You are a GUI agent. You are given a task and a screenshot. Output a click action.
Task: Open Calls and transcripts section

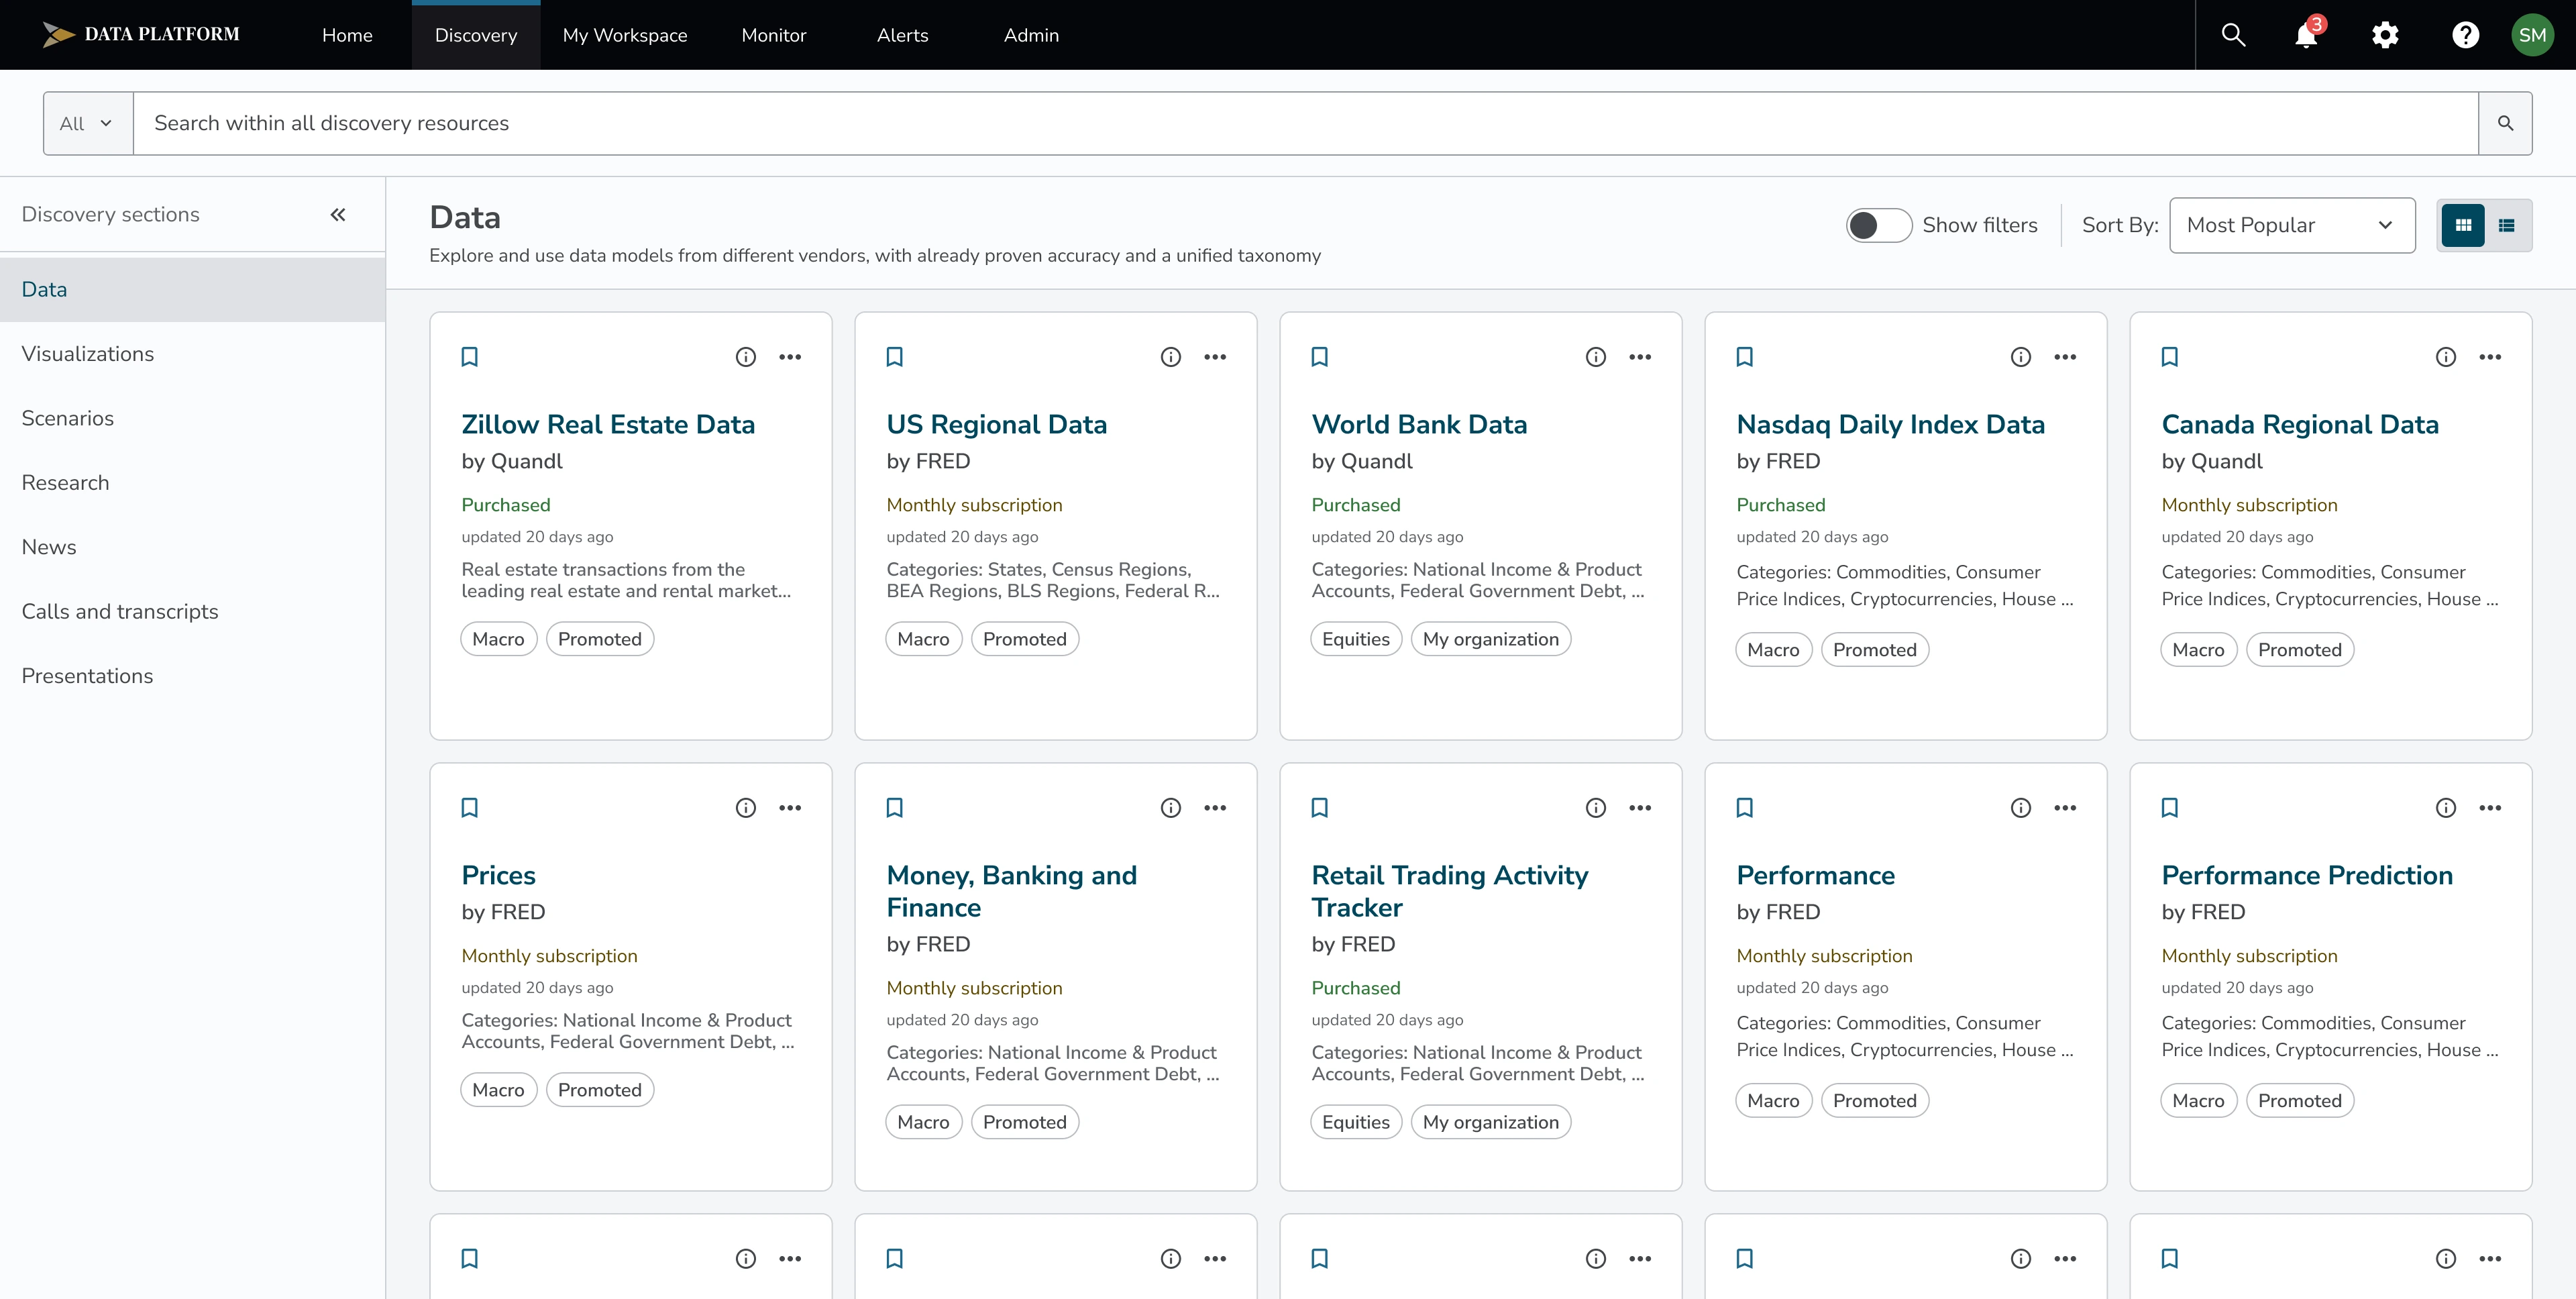(192, 612)
